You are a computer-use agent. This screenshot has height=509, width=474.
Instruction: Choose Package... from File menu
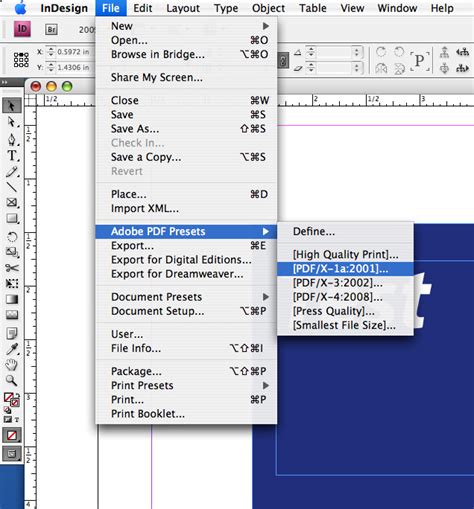[186, 371]
